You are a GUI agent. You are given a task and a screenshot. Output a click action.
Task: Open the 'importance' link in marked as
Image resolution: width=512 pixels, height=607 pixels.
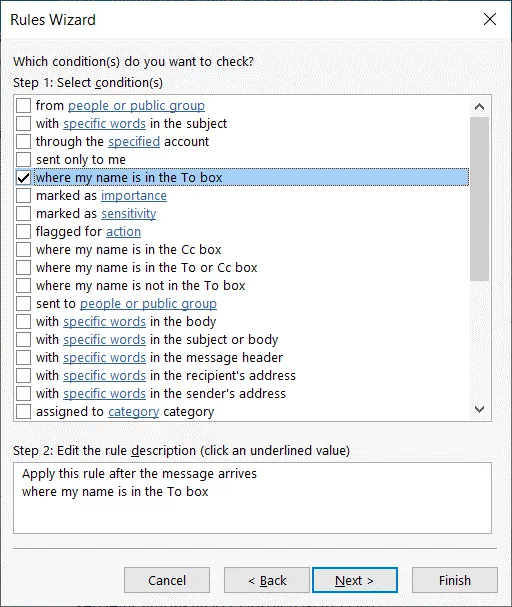pyautogui.click(x=134, y=195)
